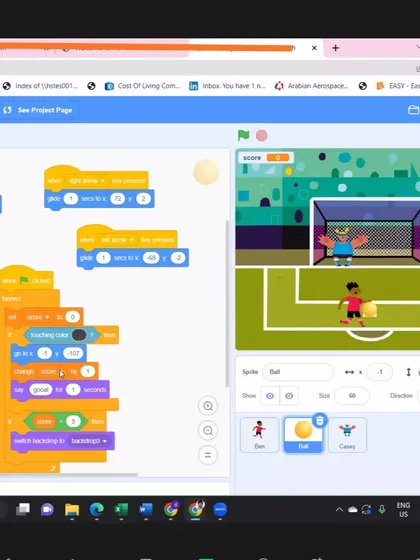The width and height of the screenshot is (420, 560).
Task: Edit score equals value 5
Action: click(73, 422)
